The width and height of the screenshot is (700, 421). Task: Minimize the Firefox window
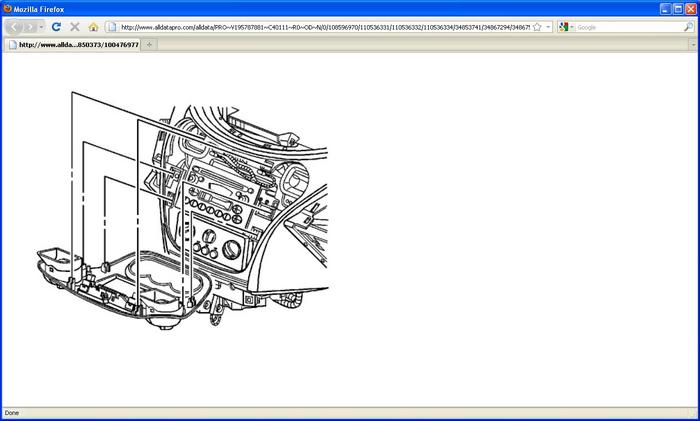pos(666,9)
